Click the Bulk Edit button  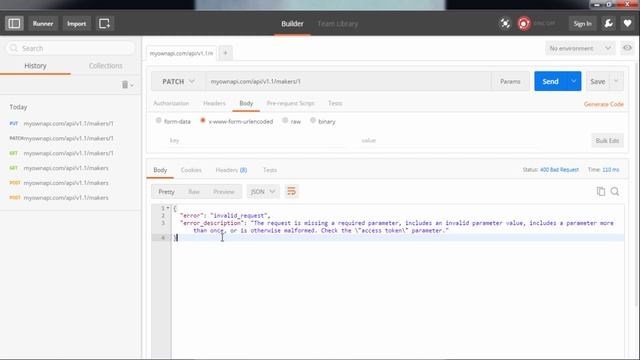pos(607,140)
